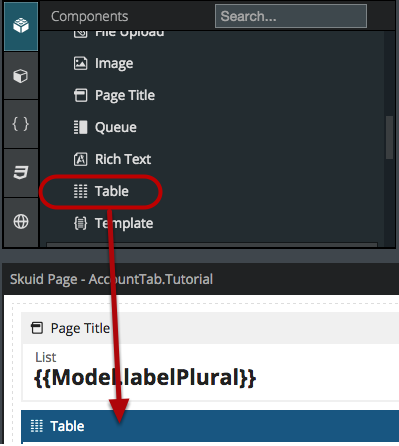Focus the components Search field
This screenshot has height=446, width=399.
(291, 16)
